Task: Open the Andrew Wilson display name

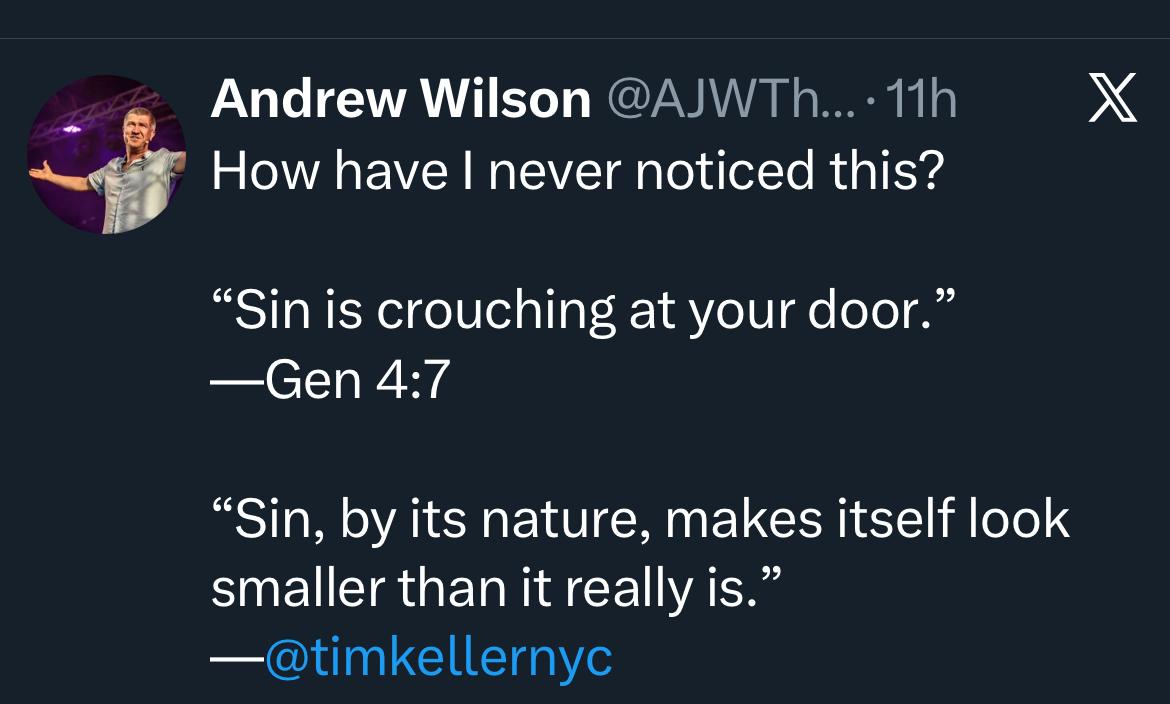Action: [x=400, y=100]
